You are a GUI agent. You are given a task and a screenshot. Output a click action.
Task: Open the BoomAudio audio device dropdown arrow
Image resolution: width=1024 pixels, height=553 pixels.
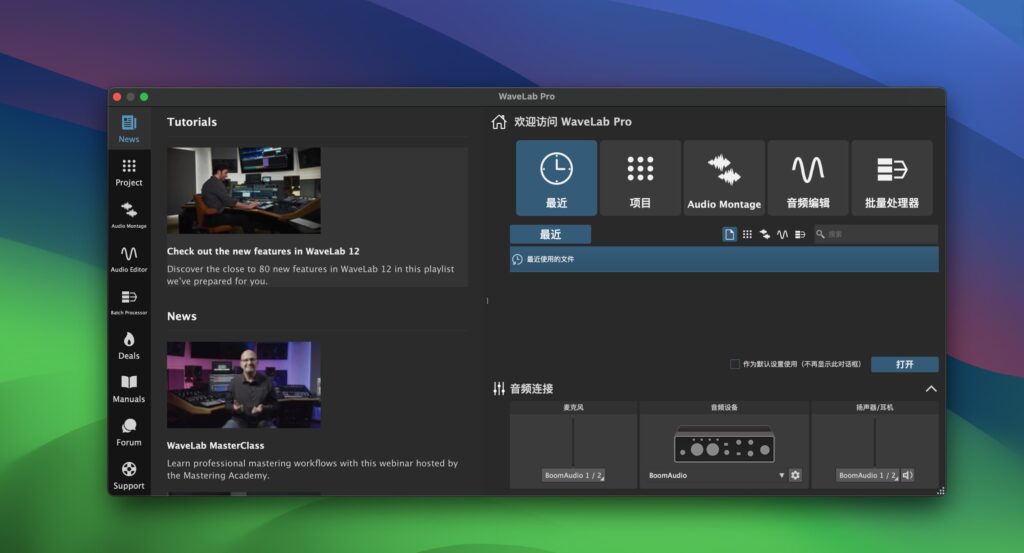(781, 475)
